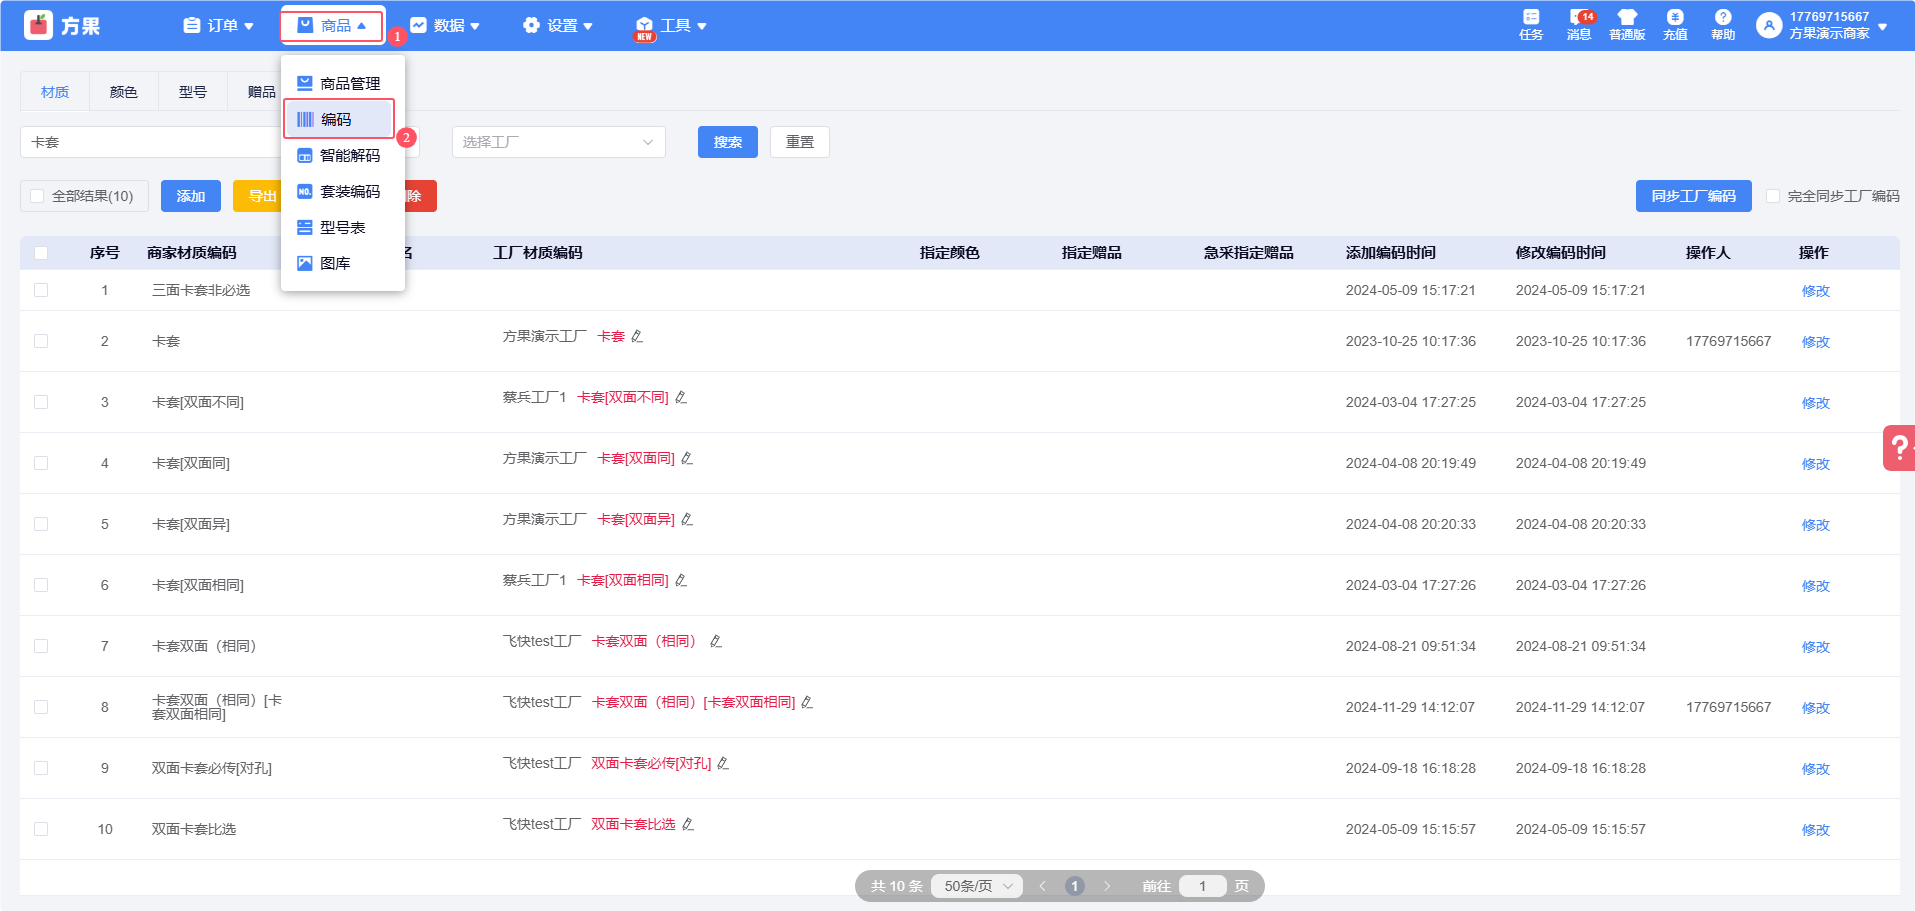Click the edit pencil beside factory code 卡套[双面同]

tap(687, 459)
